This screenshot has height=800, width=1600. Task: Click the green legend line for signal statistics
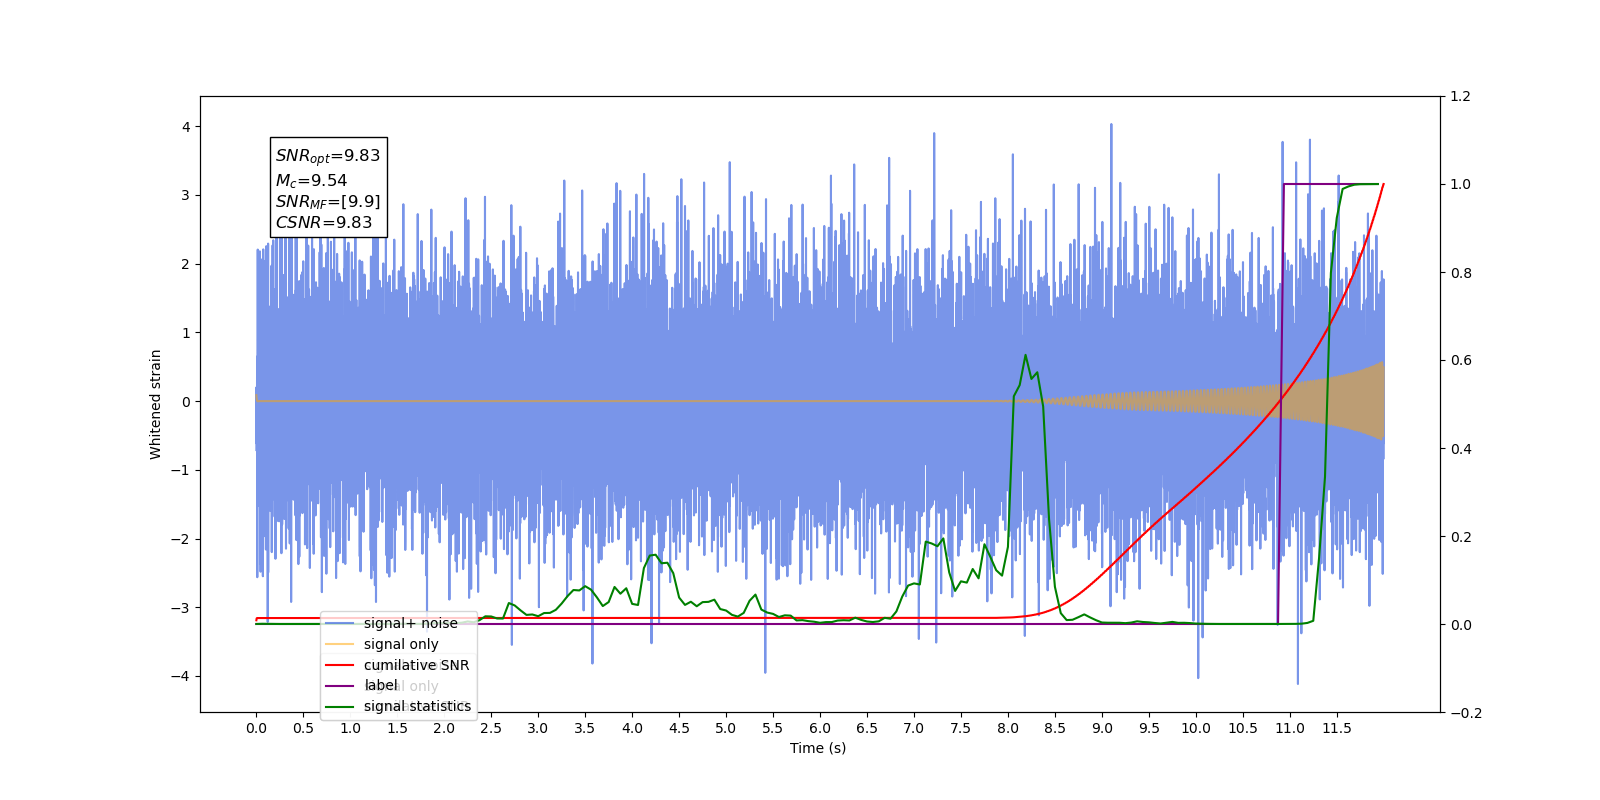point(340,706)
